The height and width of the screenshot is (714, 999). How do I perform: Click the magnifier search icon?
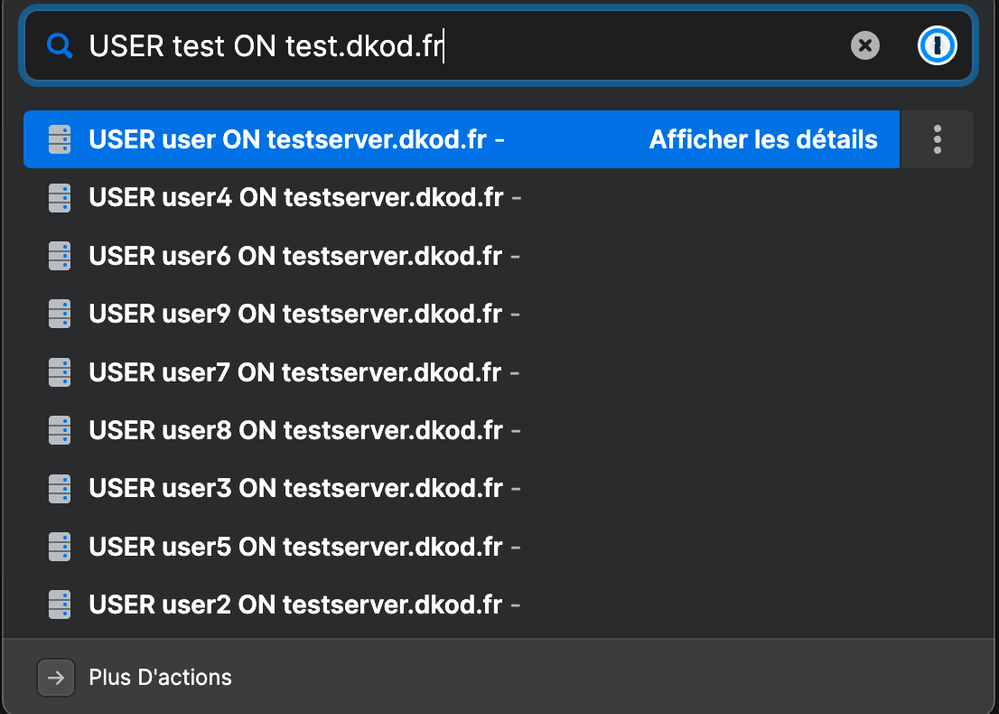pos(59,46)
